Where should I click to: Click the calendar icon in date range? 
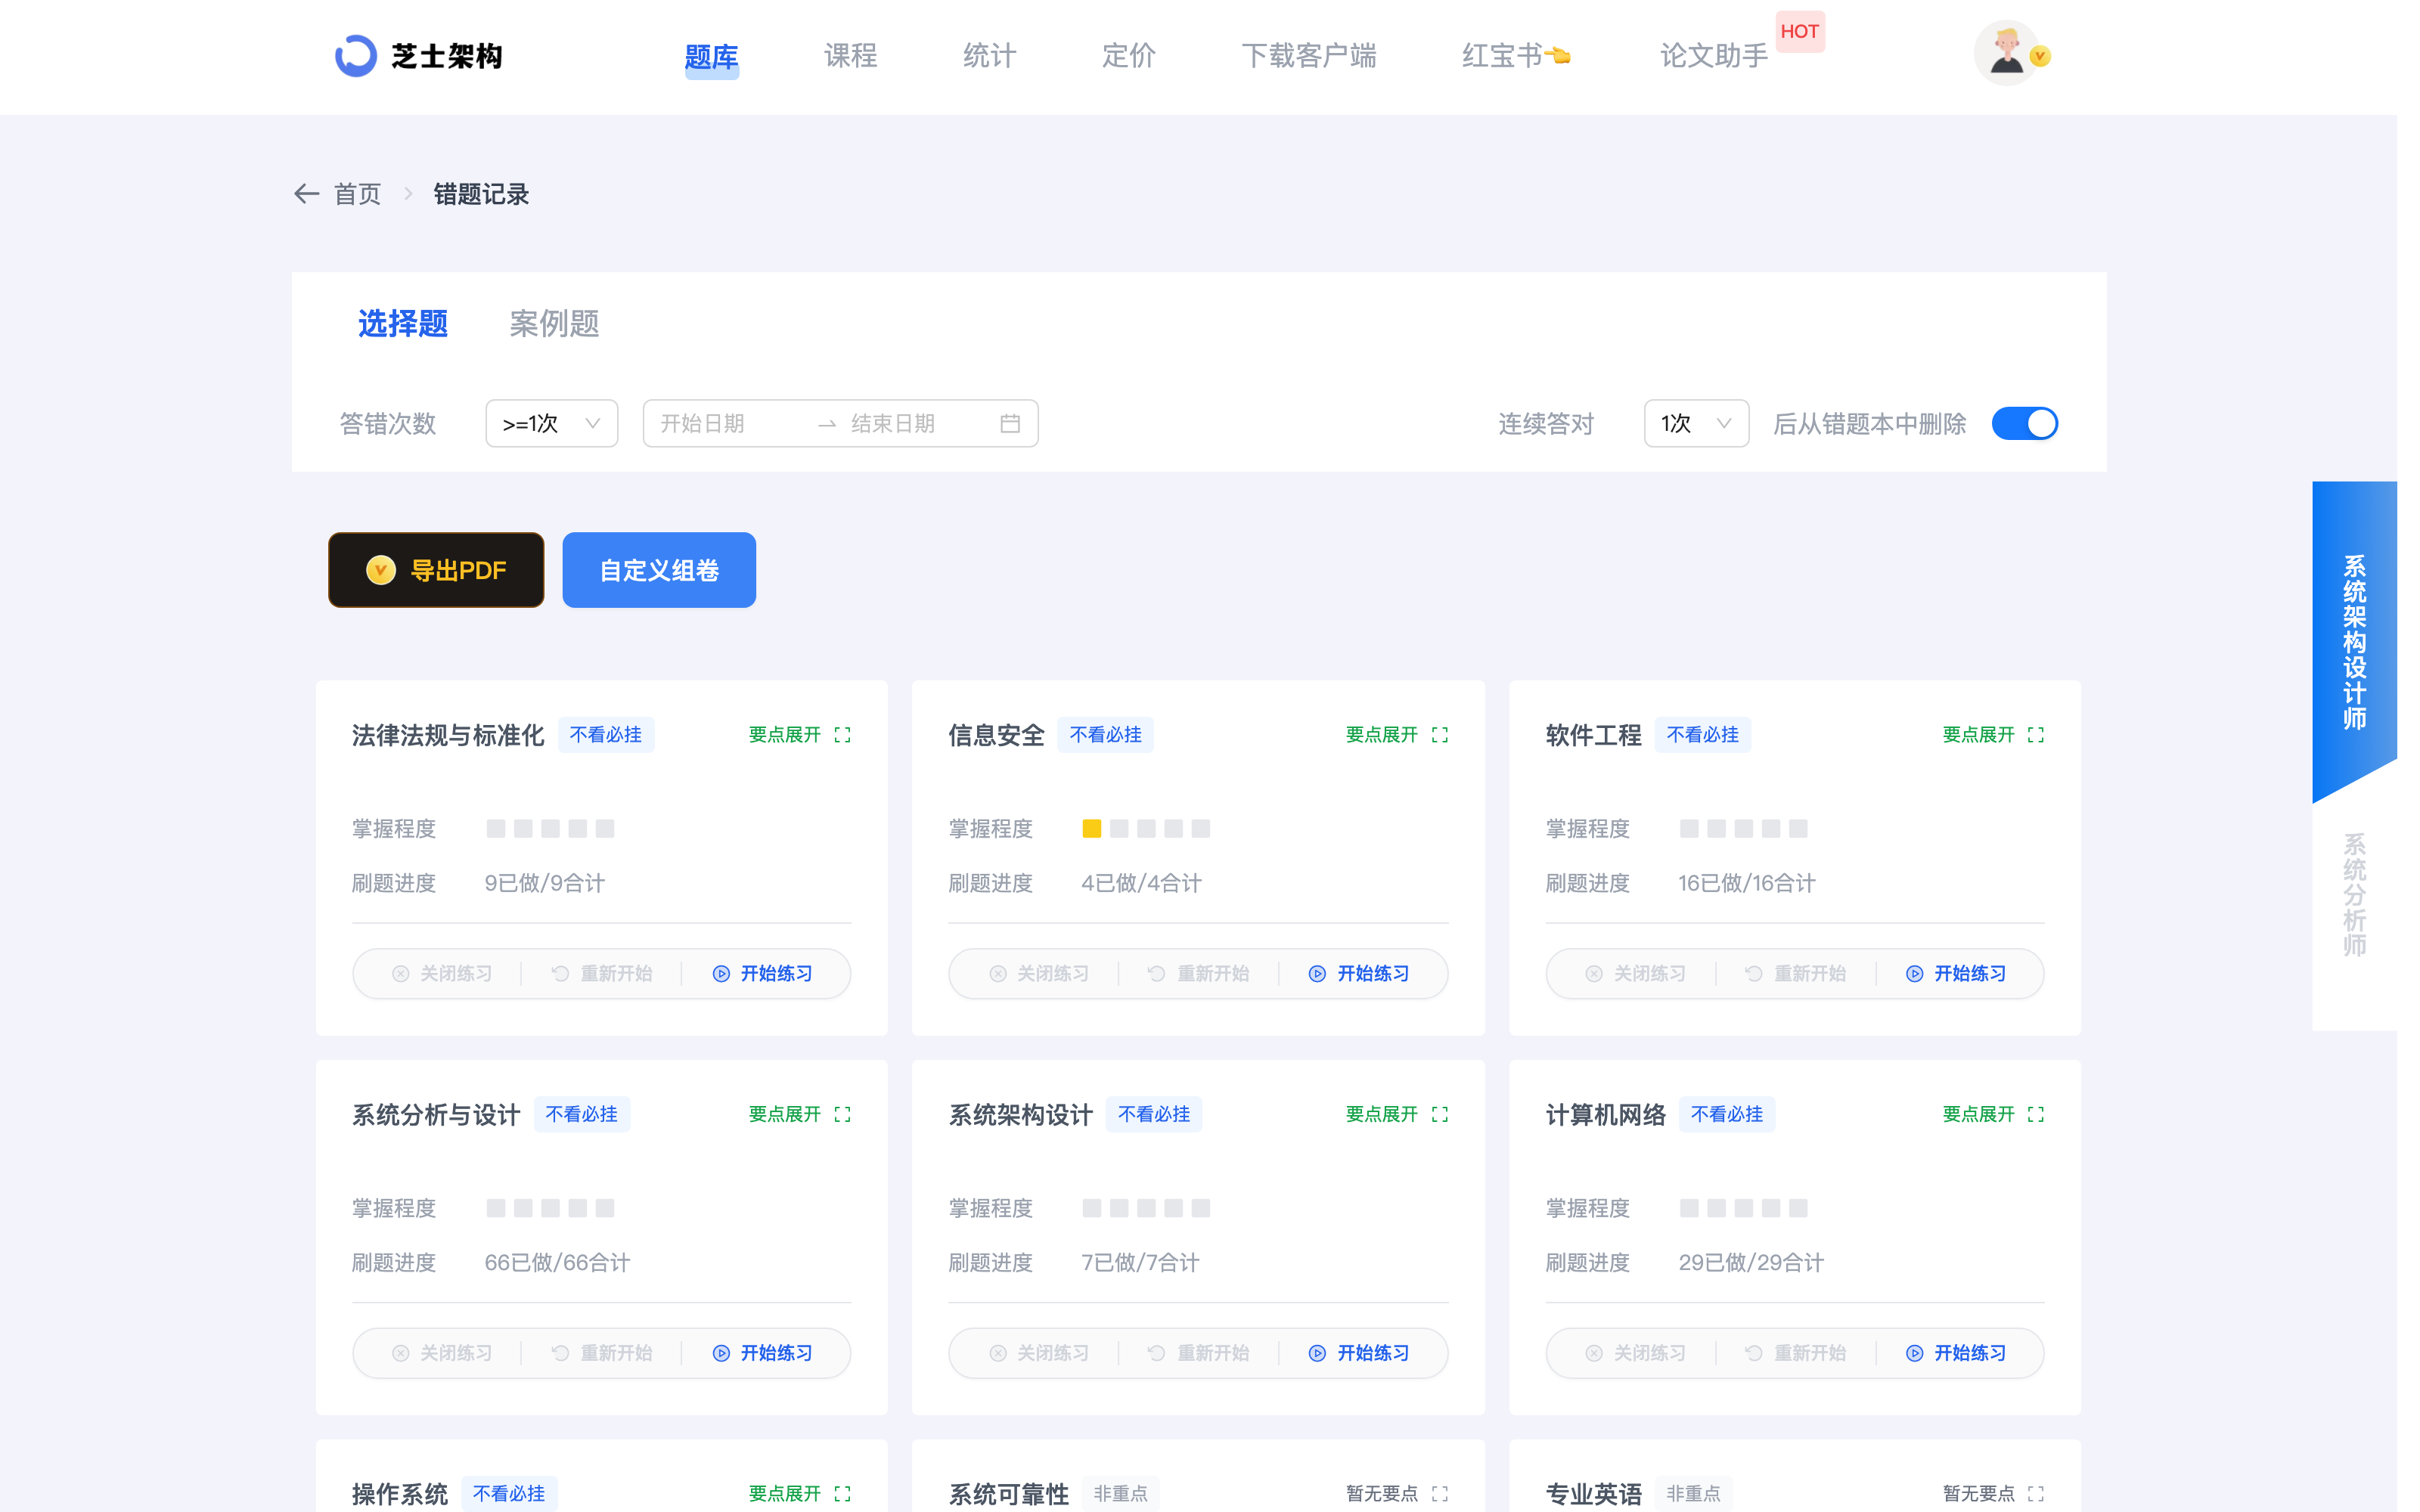click(1010, 424)
